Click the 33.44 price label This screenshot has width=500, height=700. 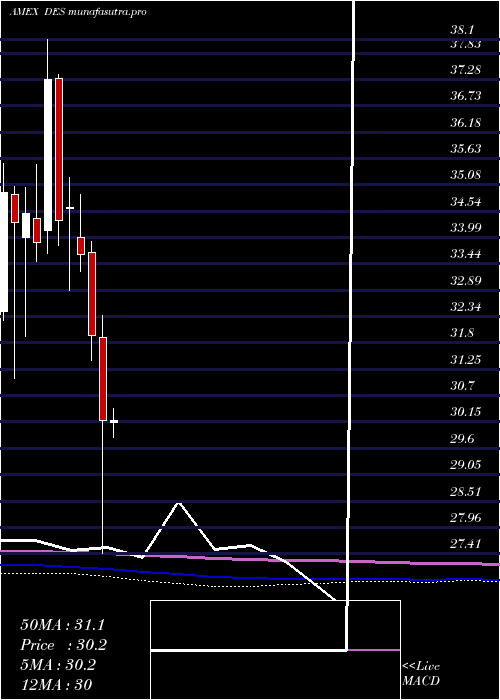pyautogui.click(x=465, y=254)
